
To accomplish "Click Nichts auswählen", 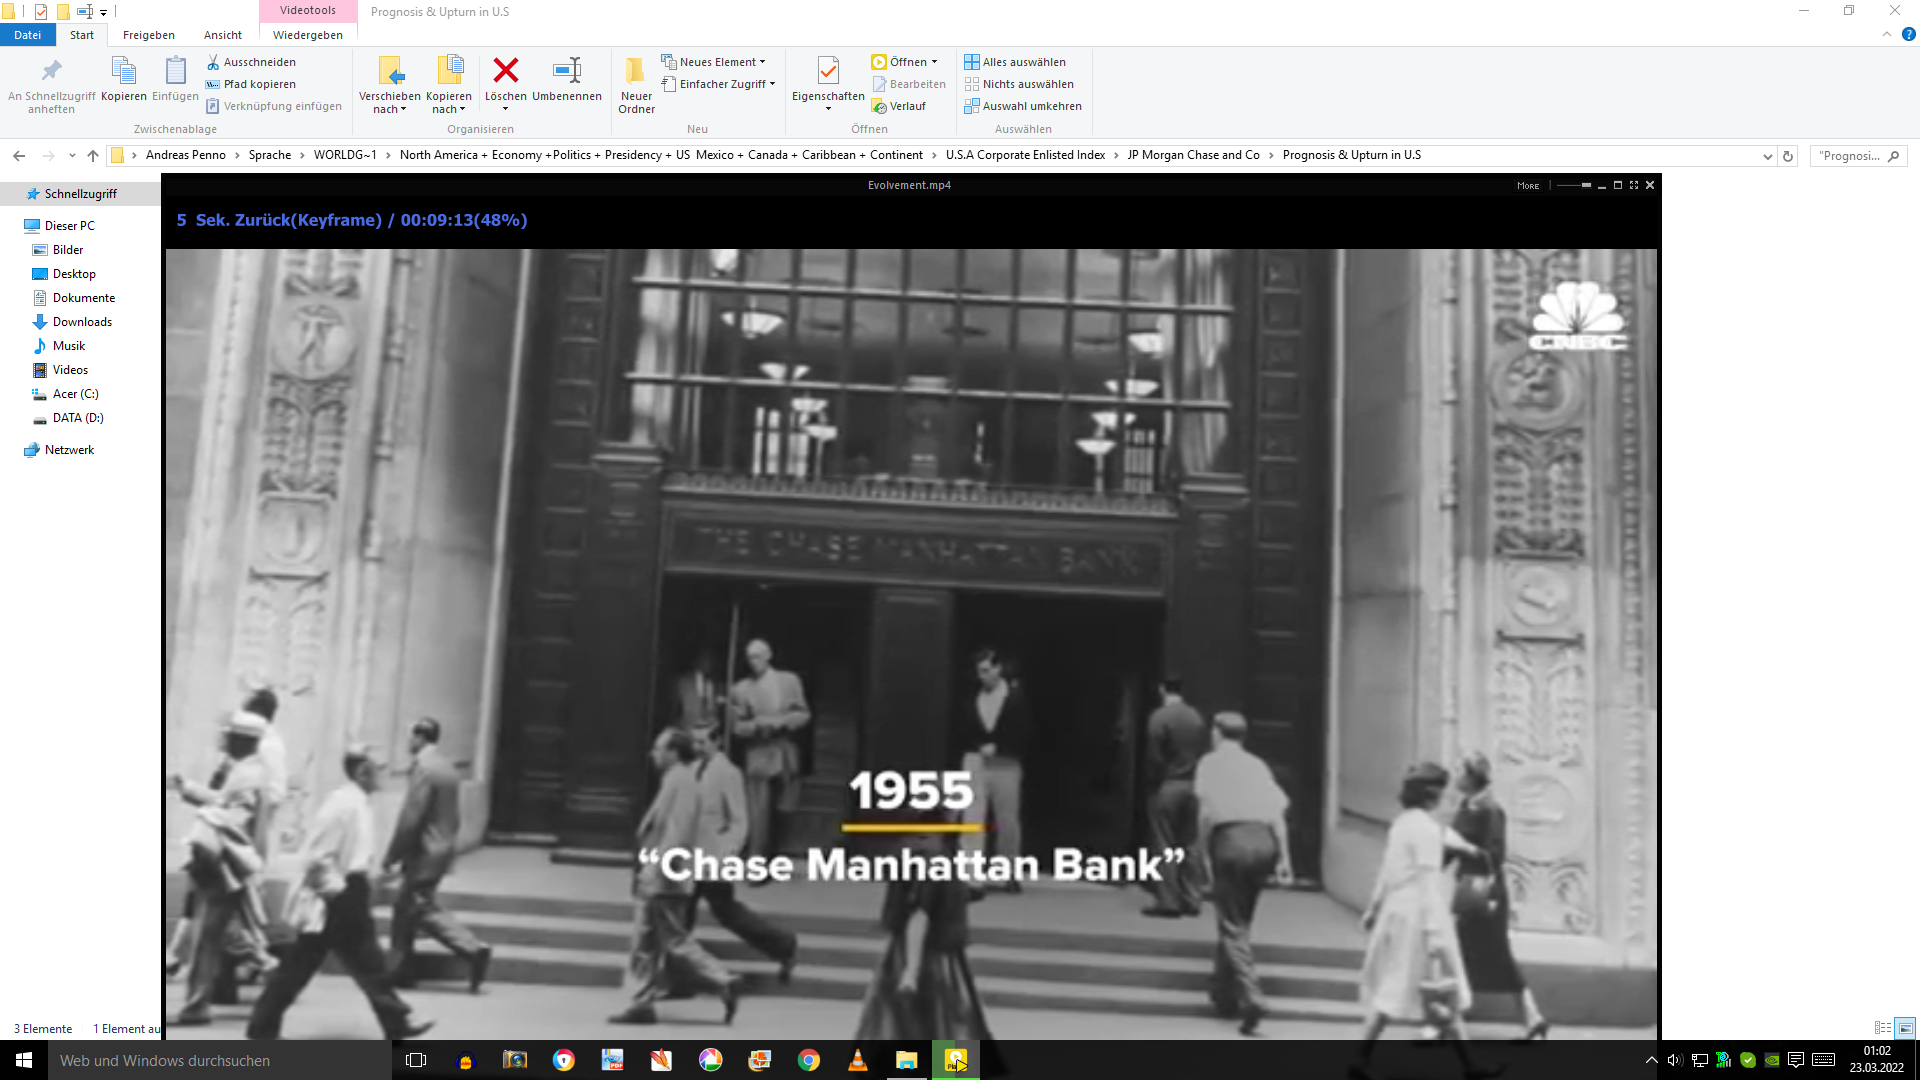I will (x=1019, y=84).
